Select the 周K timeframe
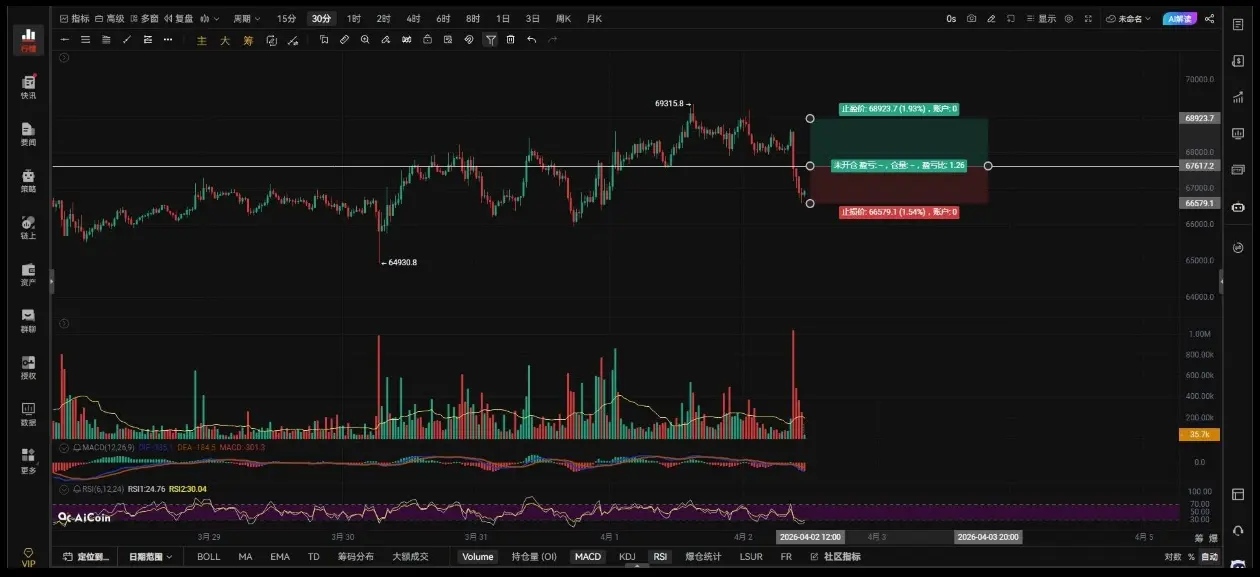Image resolution: width=1260 pixels, height=577 pixels. (x=563, y=18)
